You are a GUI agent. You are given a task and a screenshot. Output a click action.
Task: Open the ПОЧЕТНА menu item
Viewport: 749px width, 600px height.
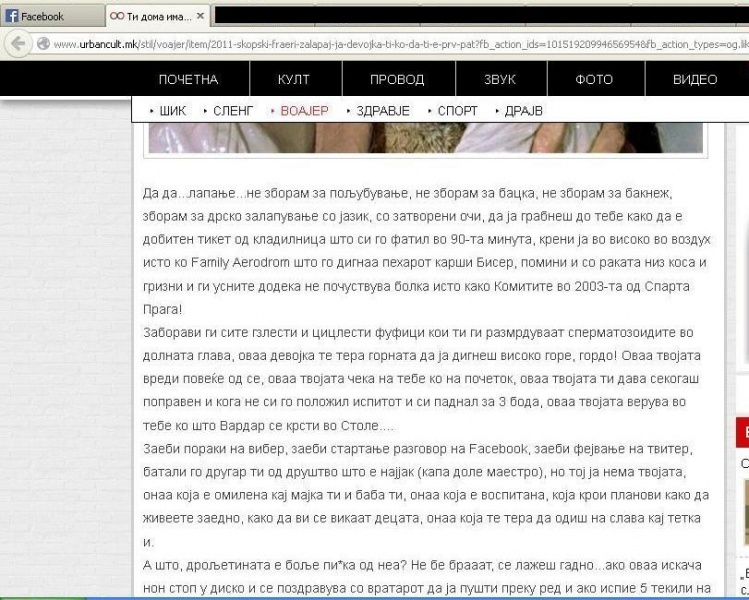point(188,80)
